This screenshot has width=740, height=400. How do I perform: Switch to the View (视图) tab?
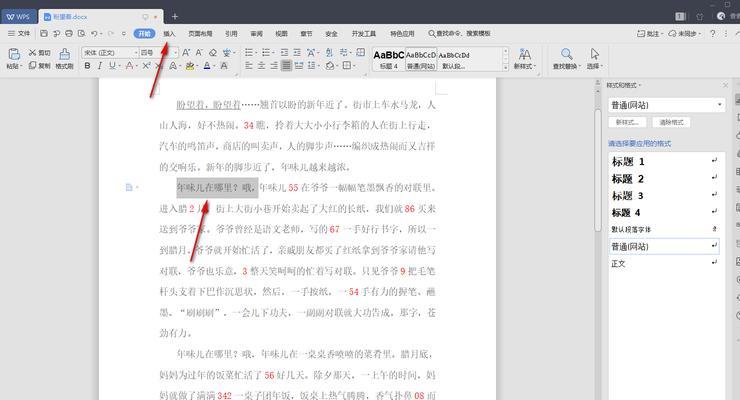click(281, 33)
